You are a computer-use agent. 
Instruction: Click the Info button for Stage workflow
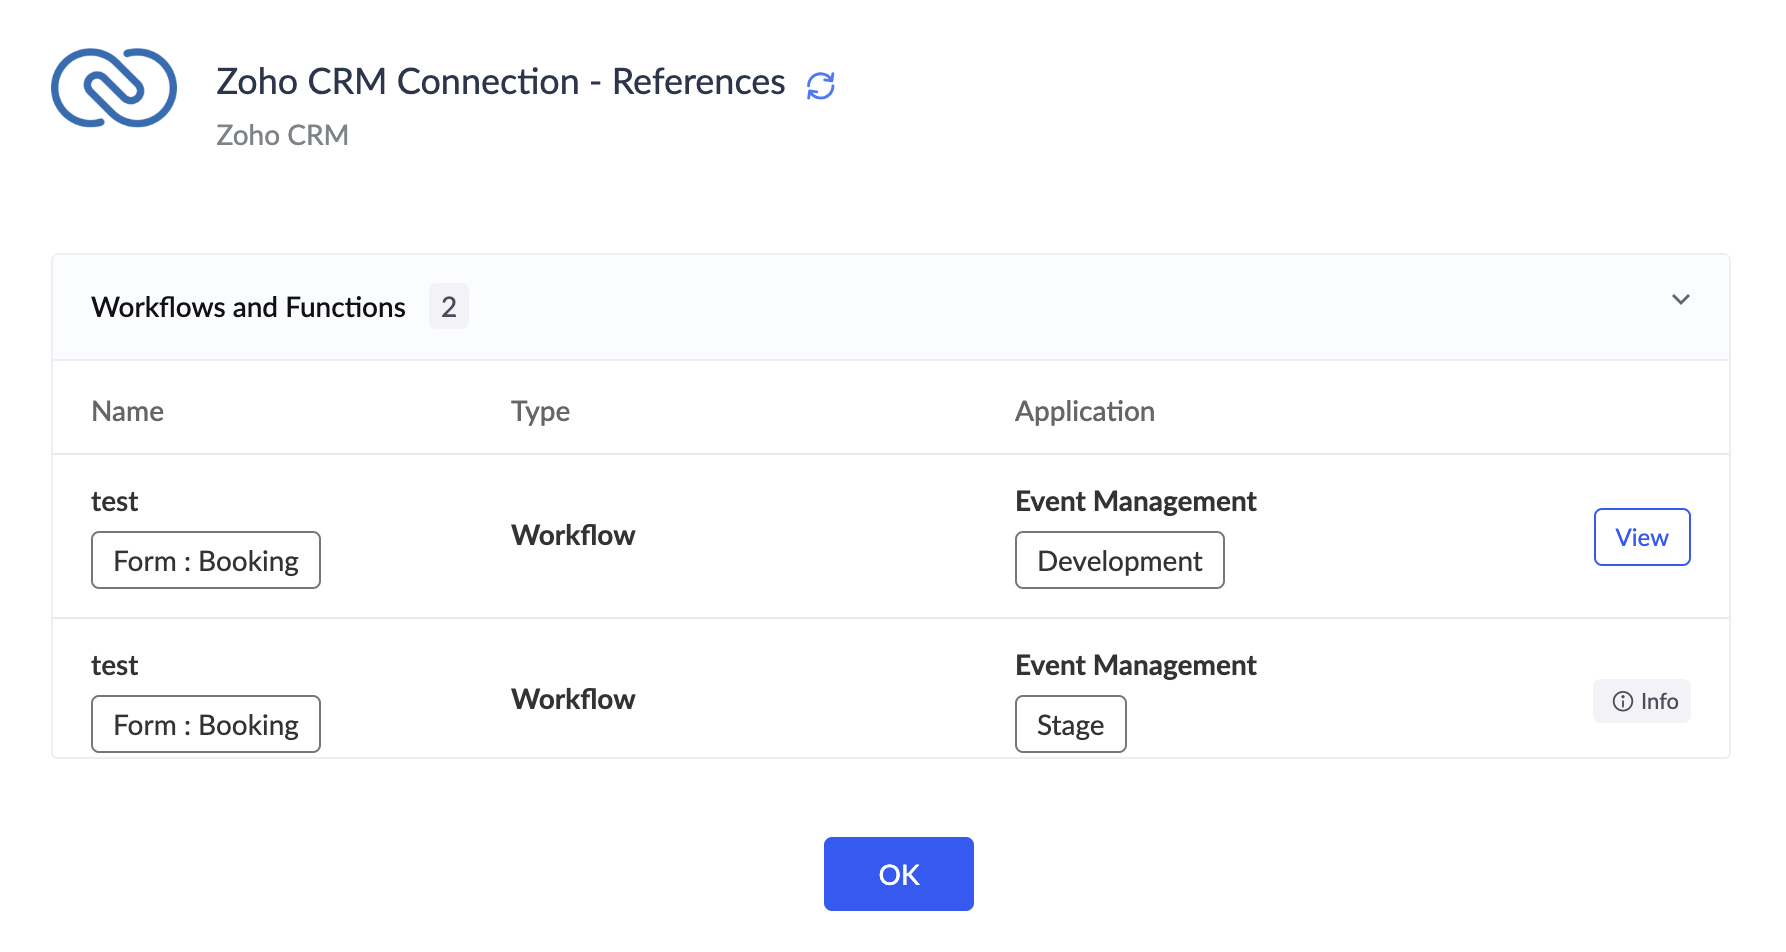pos(1641,701)
